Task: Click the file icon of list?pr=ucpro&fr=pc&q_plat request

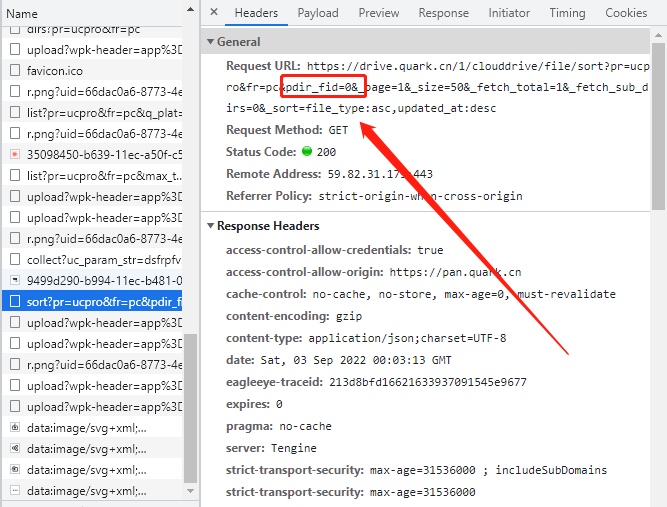Action: [x=14, y=113]
